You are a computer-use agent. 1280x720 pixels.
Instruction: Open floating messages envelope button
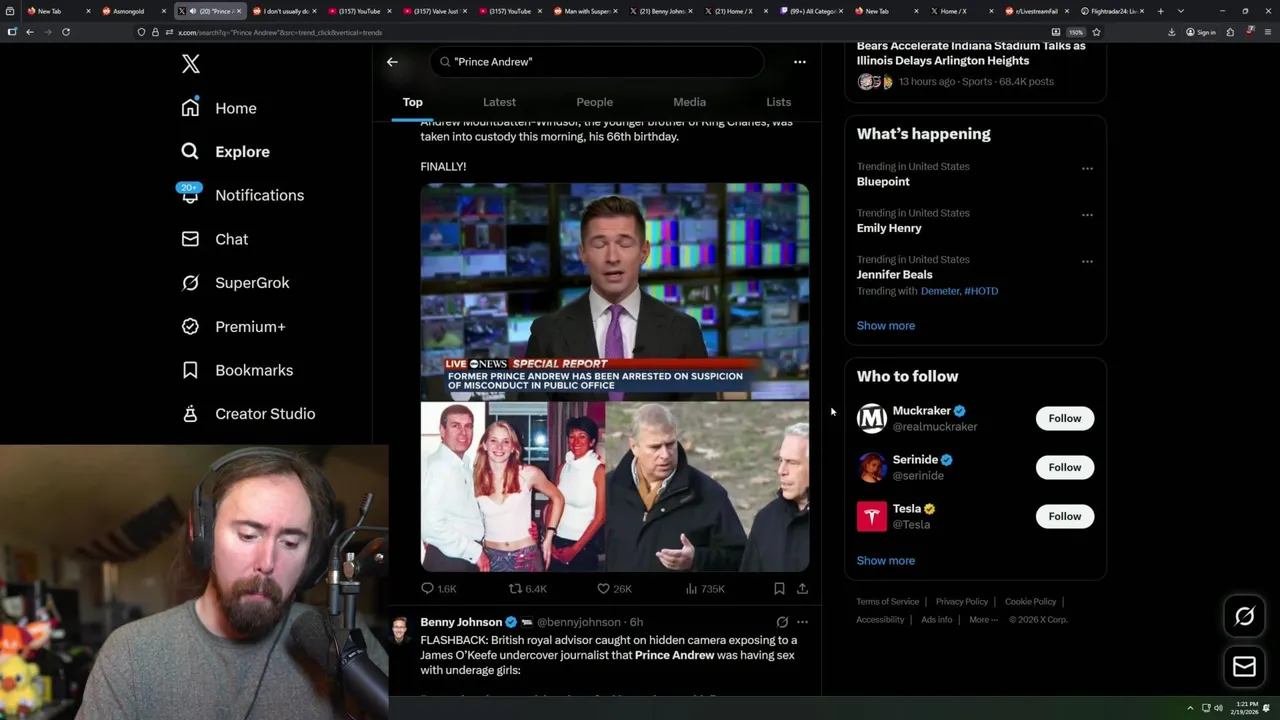[1244, 666]
